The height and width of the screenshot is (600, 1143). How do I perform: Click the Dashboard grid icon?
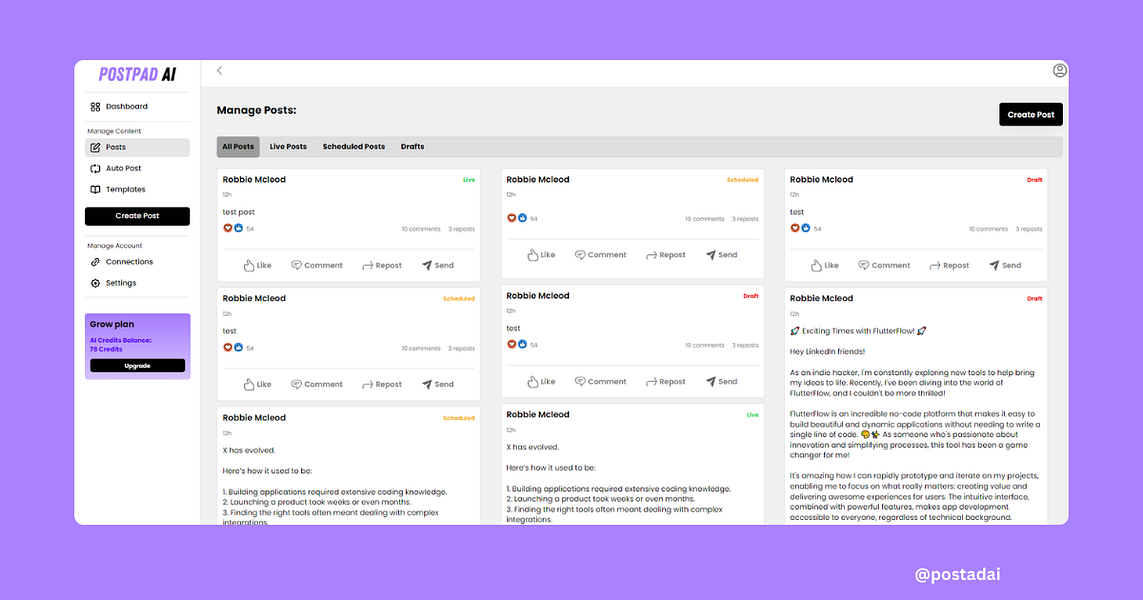tap(95, 106)
